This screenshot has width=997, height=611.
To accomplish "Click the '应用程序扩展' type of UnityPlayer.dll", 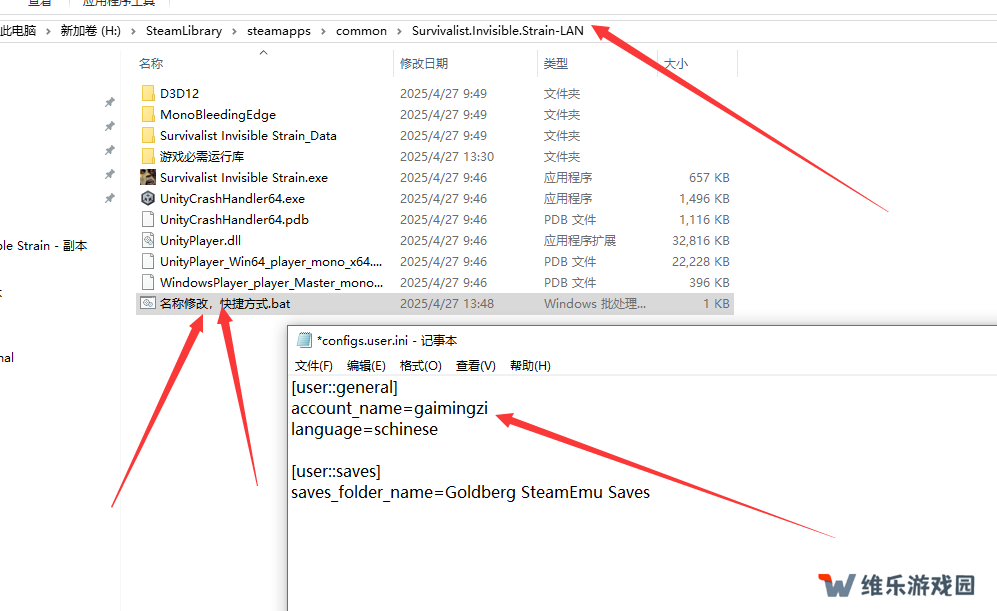I will click(580, 240).
